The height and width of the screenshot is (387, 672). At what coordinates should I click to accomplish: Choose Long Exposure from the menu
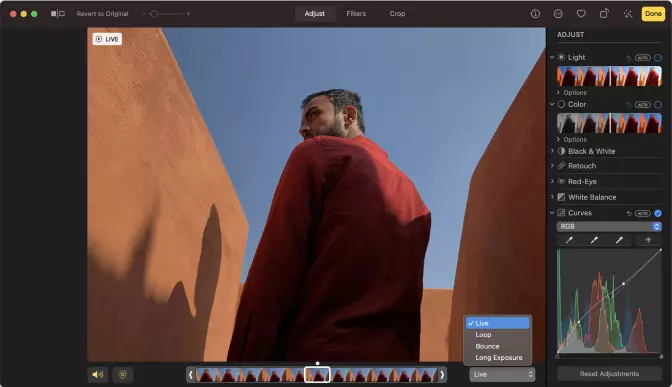498,357
